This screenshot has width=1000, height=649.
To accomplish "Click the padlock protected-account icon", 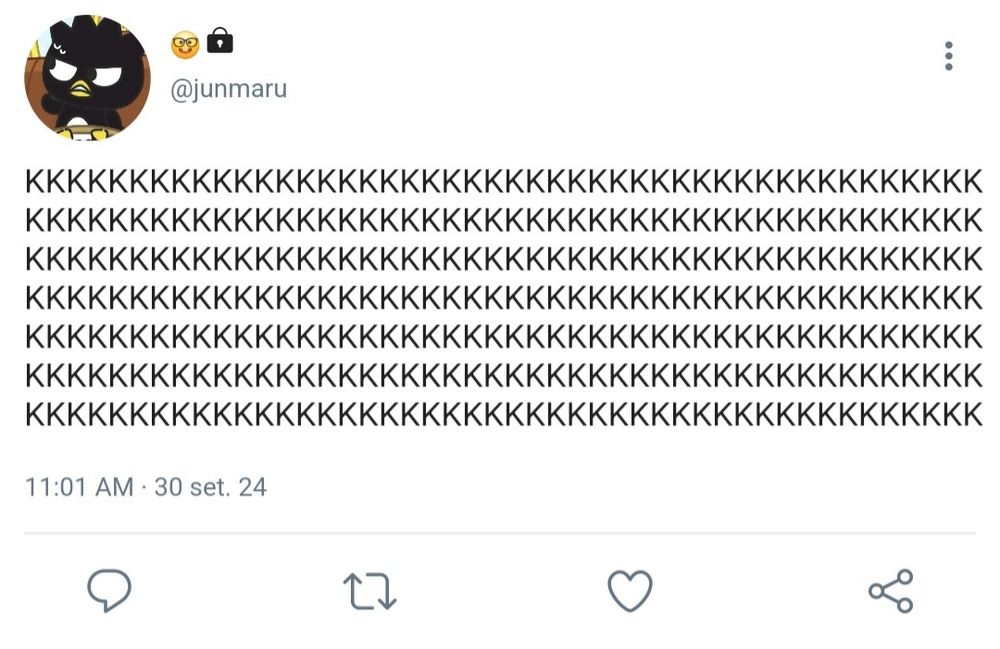I will point(220,42).
